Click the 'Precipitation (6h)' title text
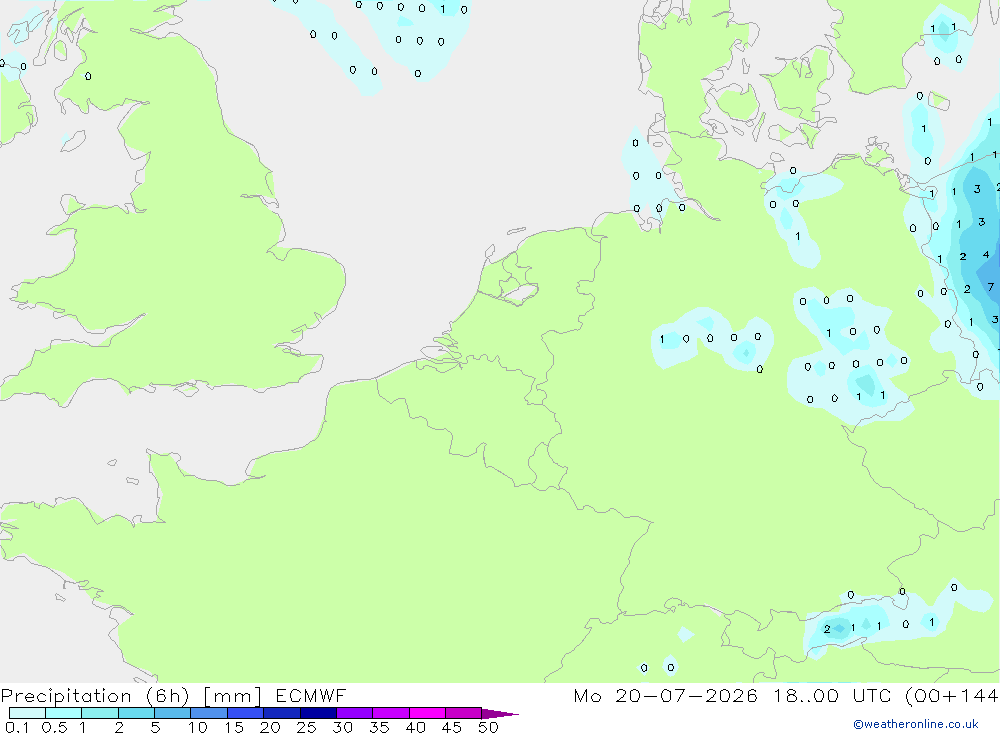This screenshot has width=1000, height=733. (x=95, y=695)
